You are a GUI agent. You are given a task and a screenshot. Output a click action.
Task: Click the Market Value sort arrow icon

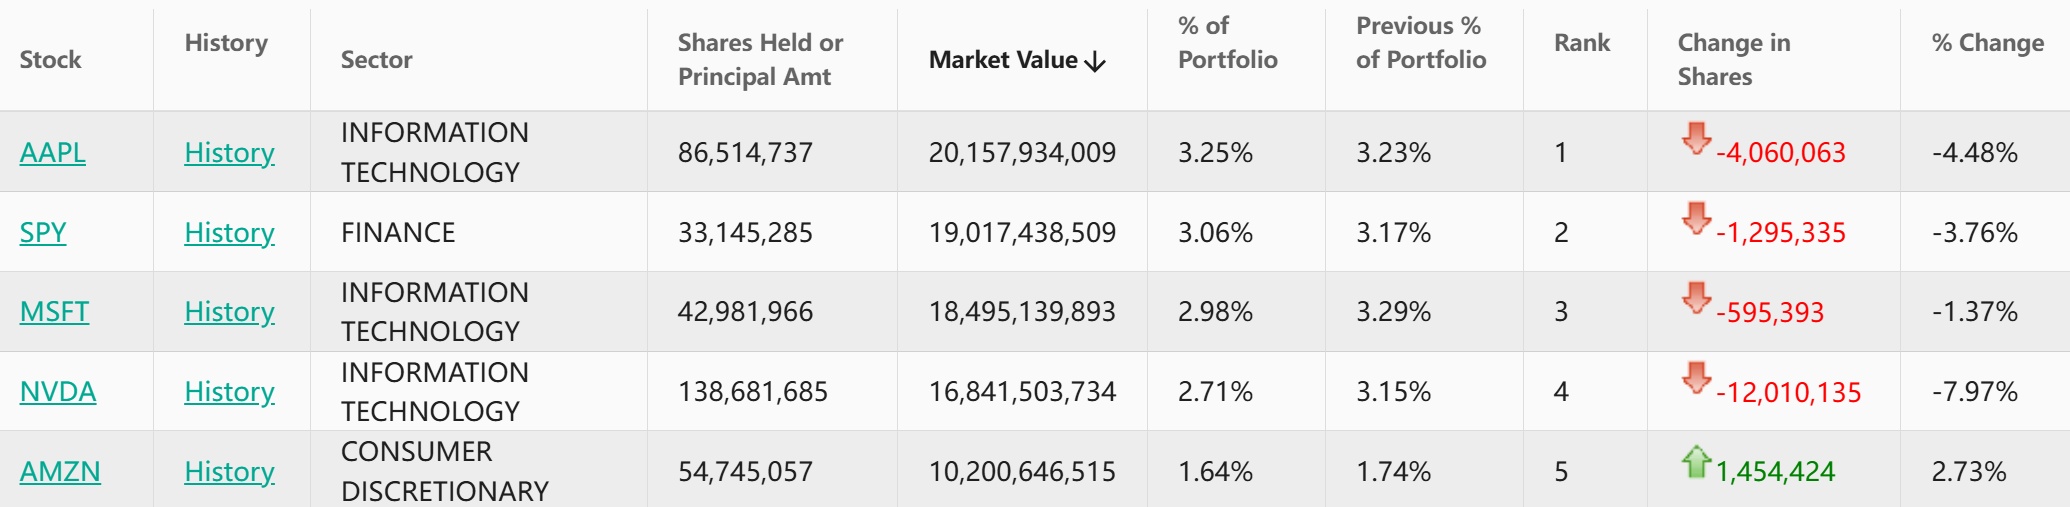tap(1096, 62)
